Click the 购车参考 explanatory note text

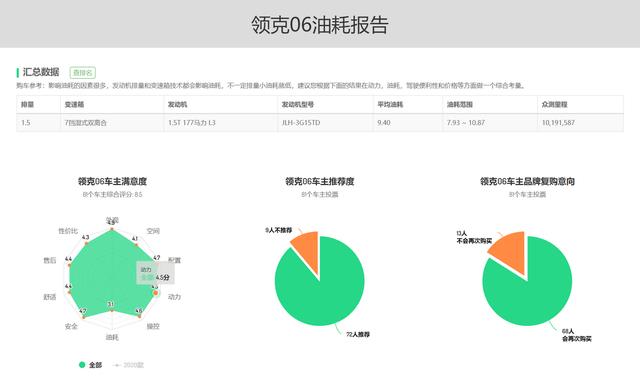click(270, 86)
